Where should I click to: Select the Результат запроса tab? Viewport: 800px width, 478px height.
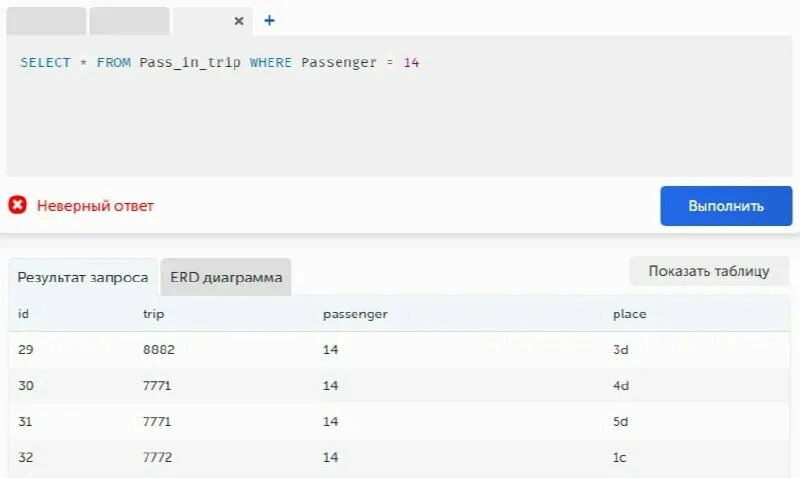(x=83, y=277)
